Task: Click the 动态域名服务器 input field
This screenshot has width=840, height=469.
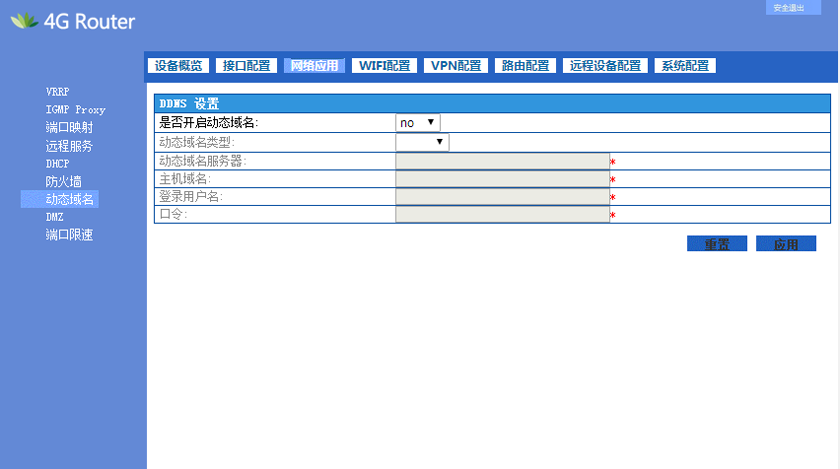Action: (x=502, y=161)
